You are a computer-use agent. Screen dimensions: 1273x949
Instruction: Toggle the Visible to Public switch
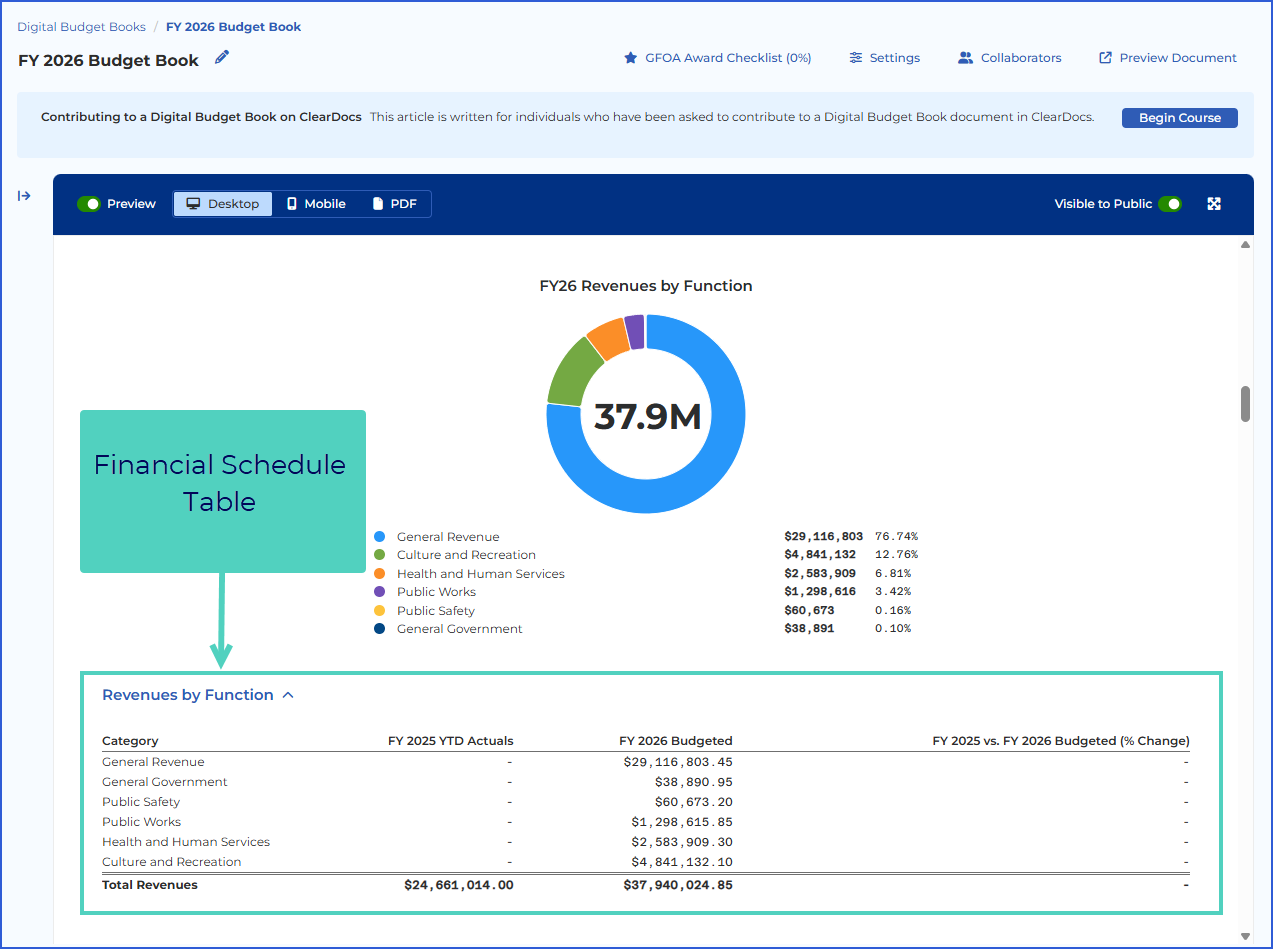coord(1170,204)
